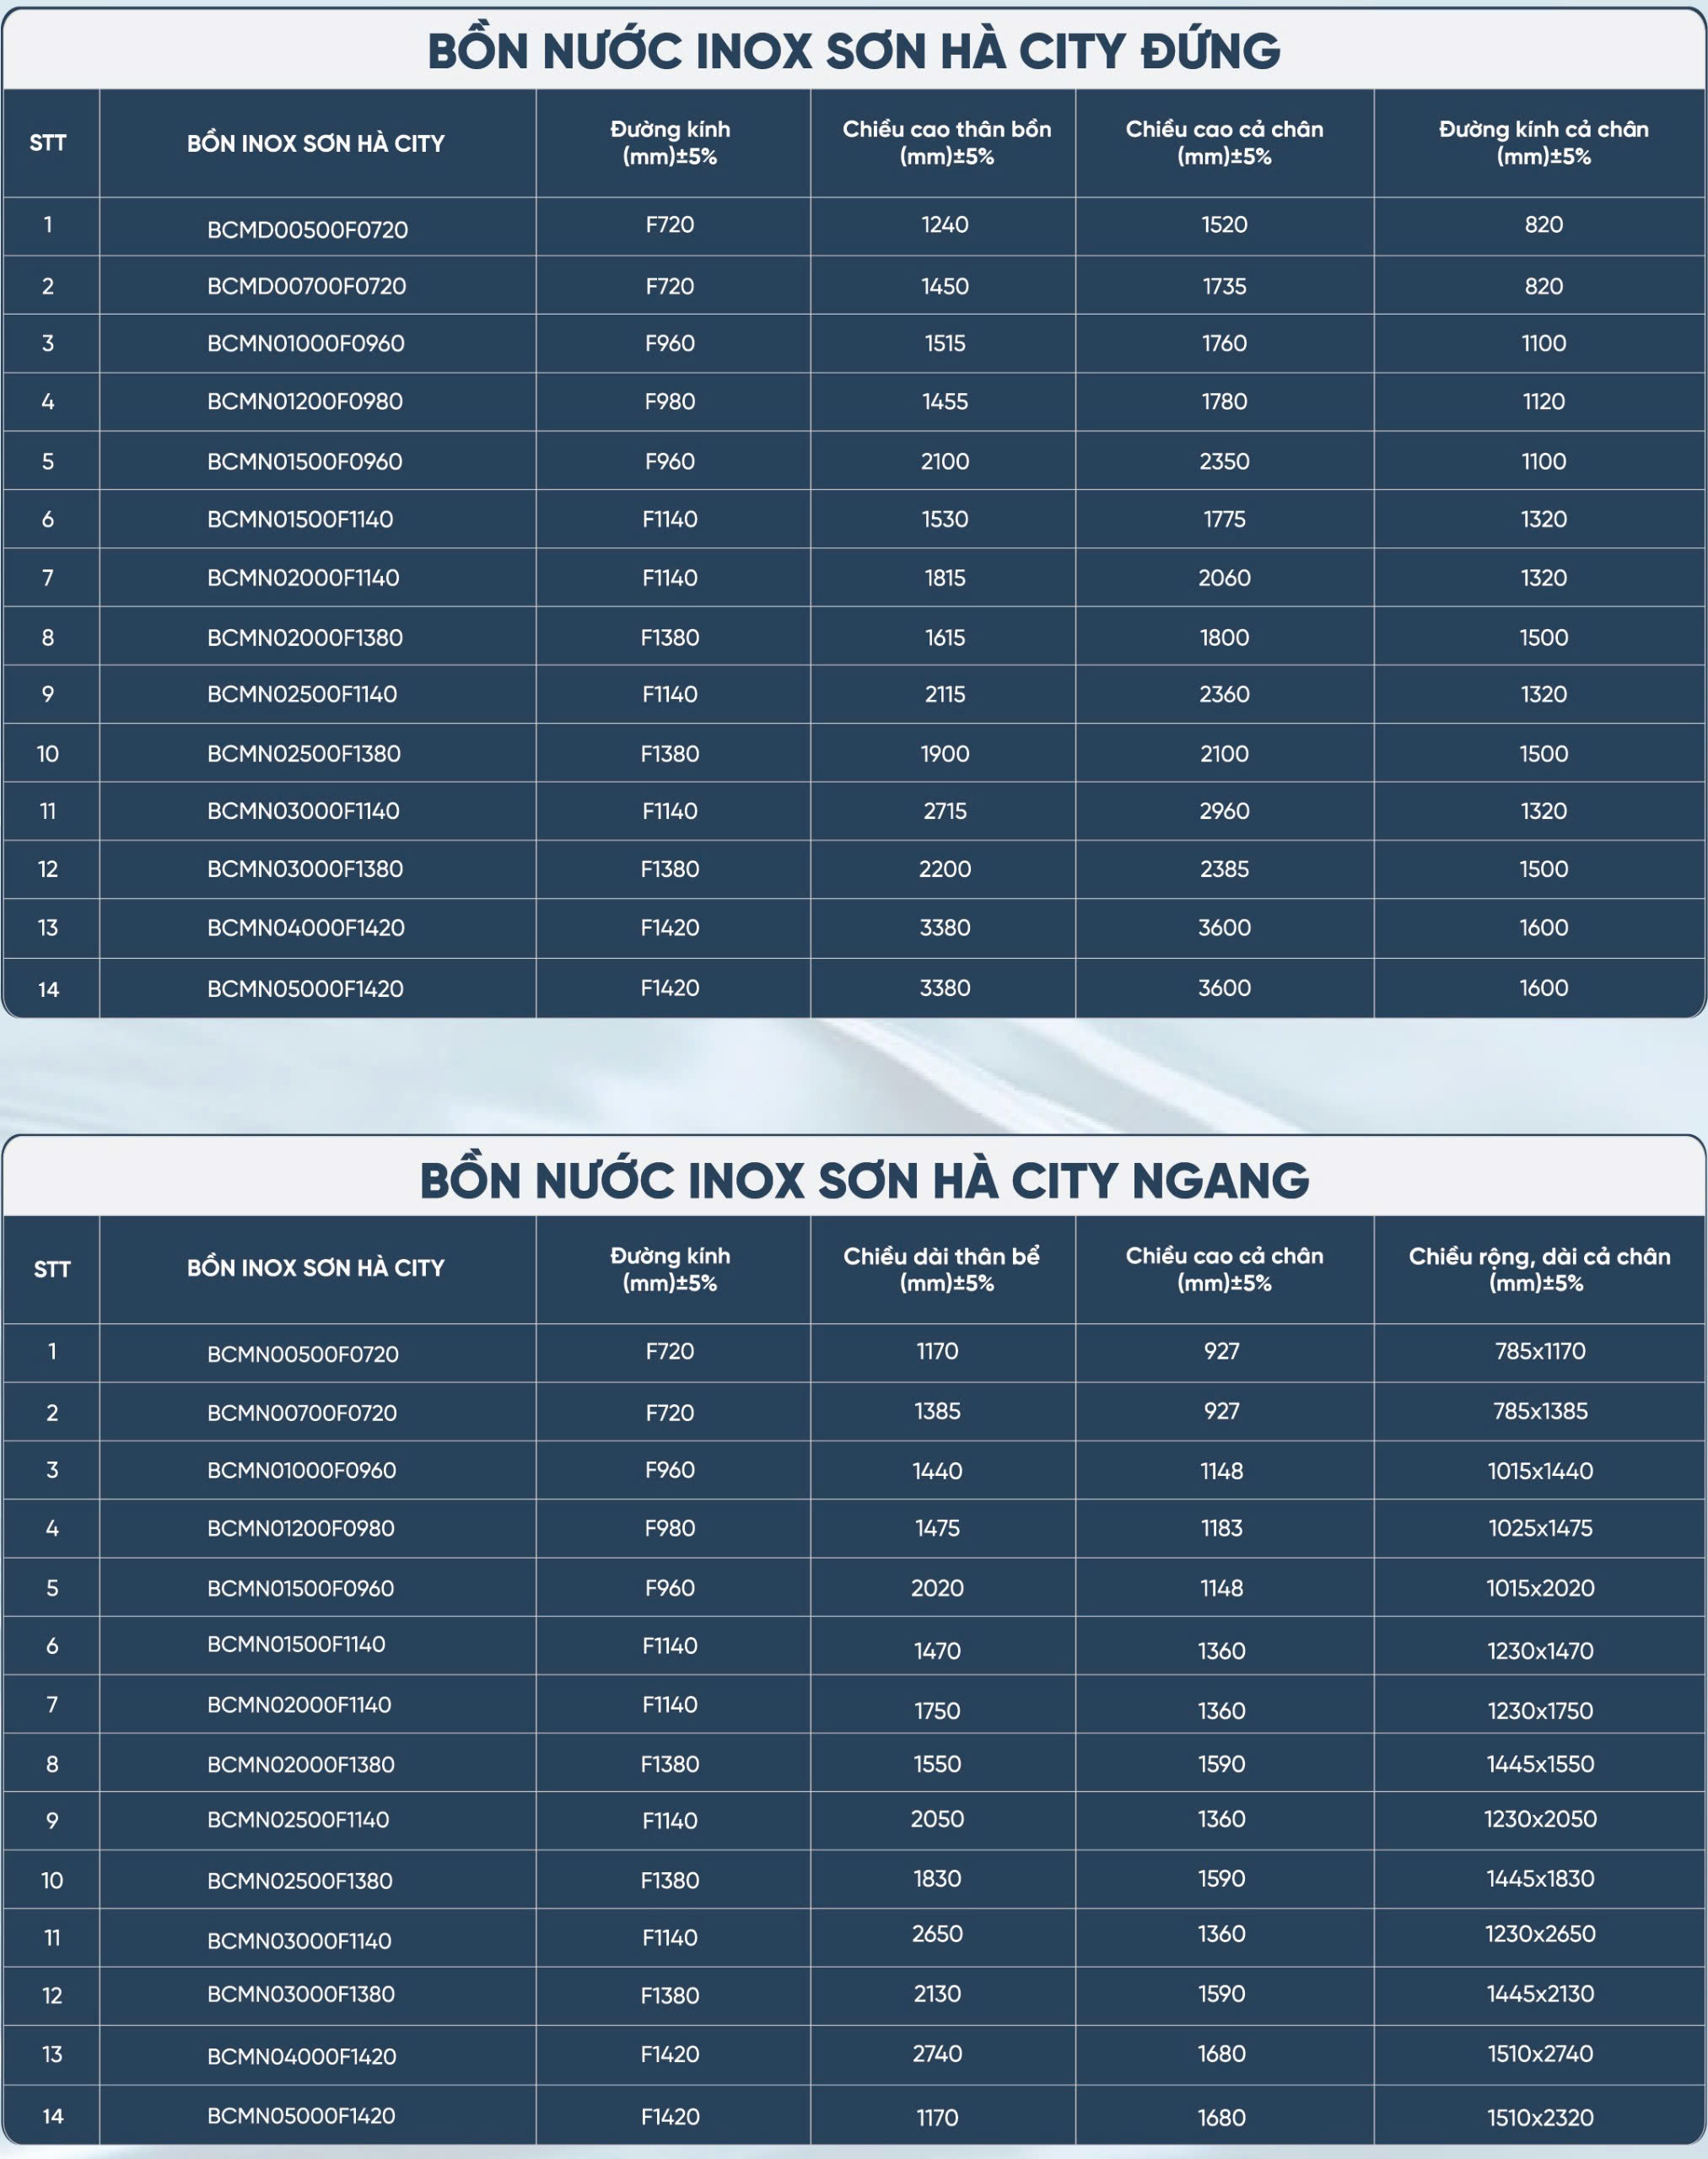Click the body length value 2020

click(x=937, y=1588)
